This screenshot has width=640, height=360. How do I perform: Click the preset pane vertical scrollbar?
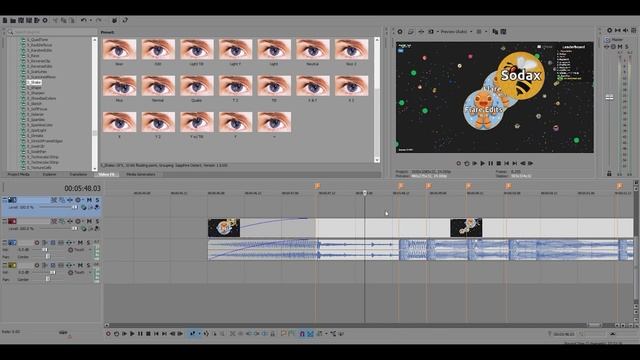point(377,100)
